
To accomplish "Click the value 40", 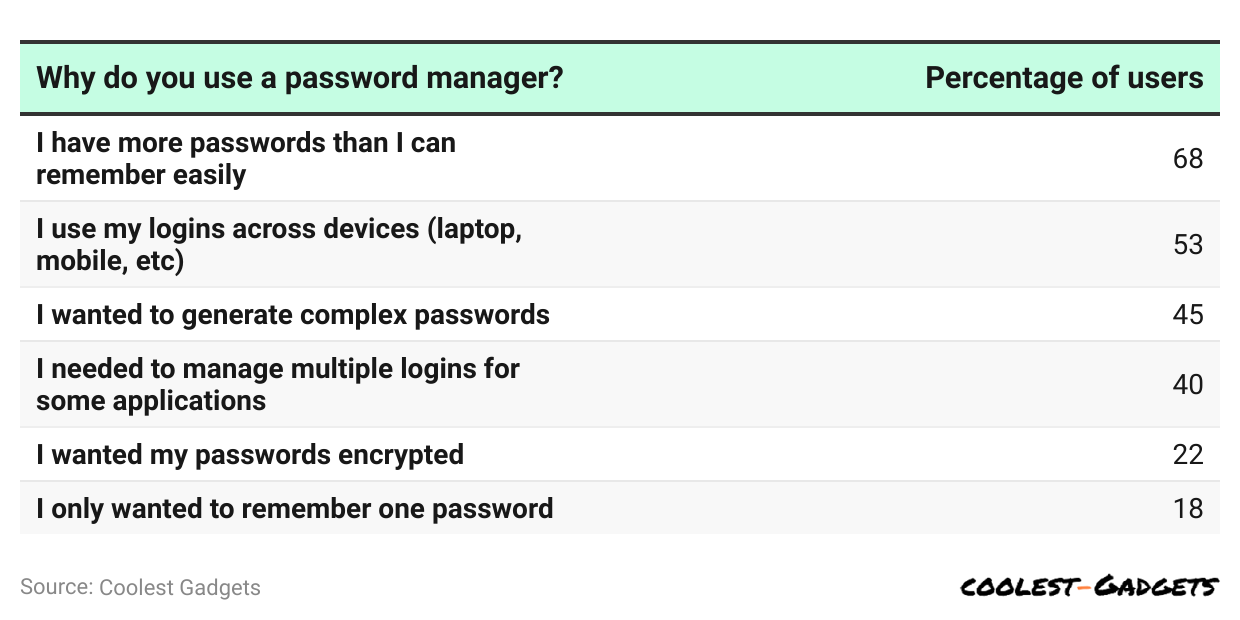I will pos(1188,385).
